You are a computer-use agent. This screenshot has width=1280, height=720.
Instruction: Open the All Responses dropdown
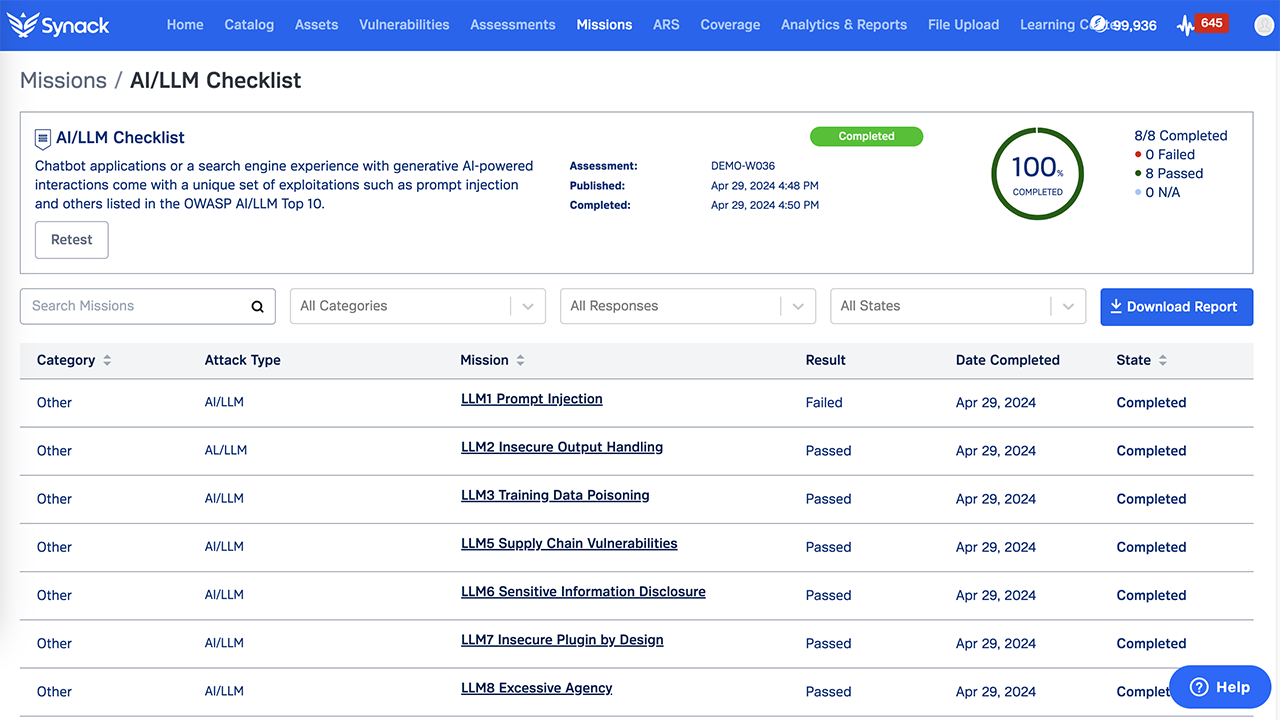click(688, 306)
